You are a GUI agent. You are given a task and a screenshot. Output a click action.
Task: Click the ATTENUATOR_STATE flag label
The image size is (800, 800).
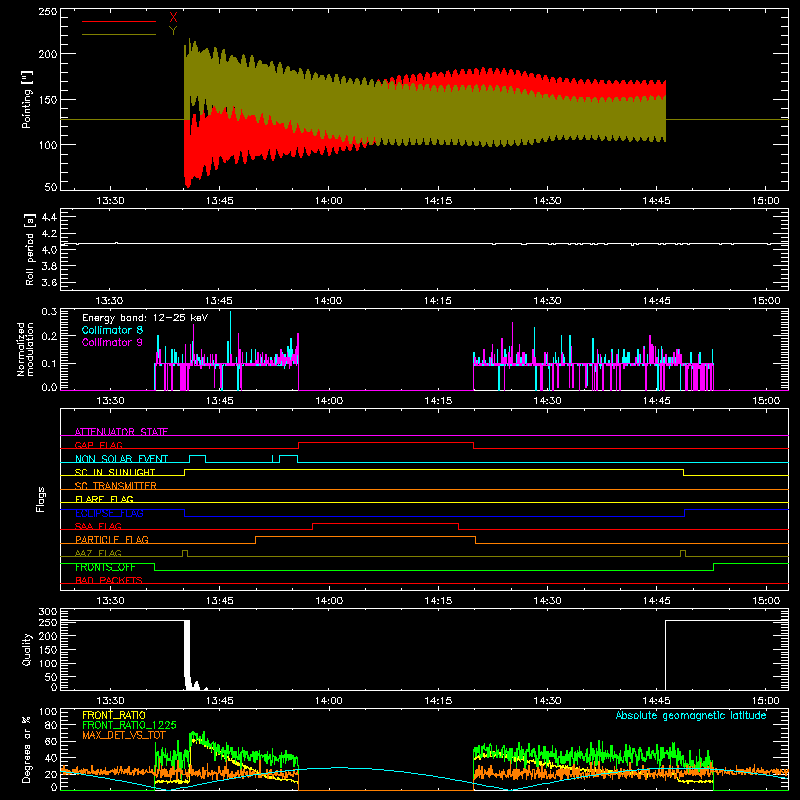[121, 432]
